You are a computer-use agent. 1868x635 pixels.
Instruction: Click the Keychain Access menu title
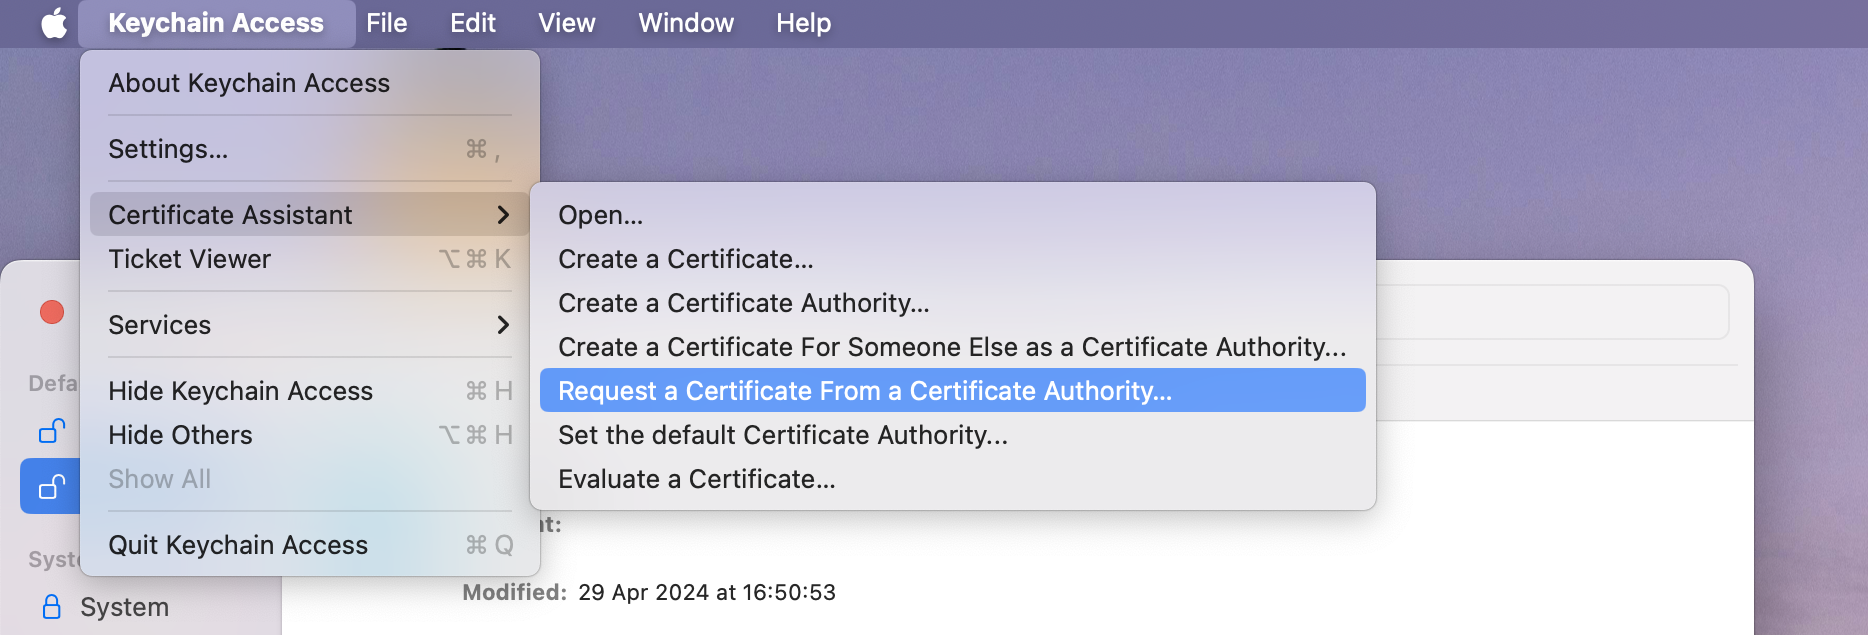[216, 23]
